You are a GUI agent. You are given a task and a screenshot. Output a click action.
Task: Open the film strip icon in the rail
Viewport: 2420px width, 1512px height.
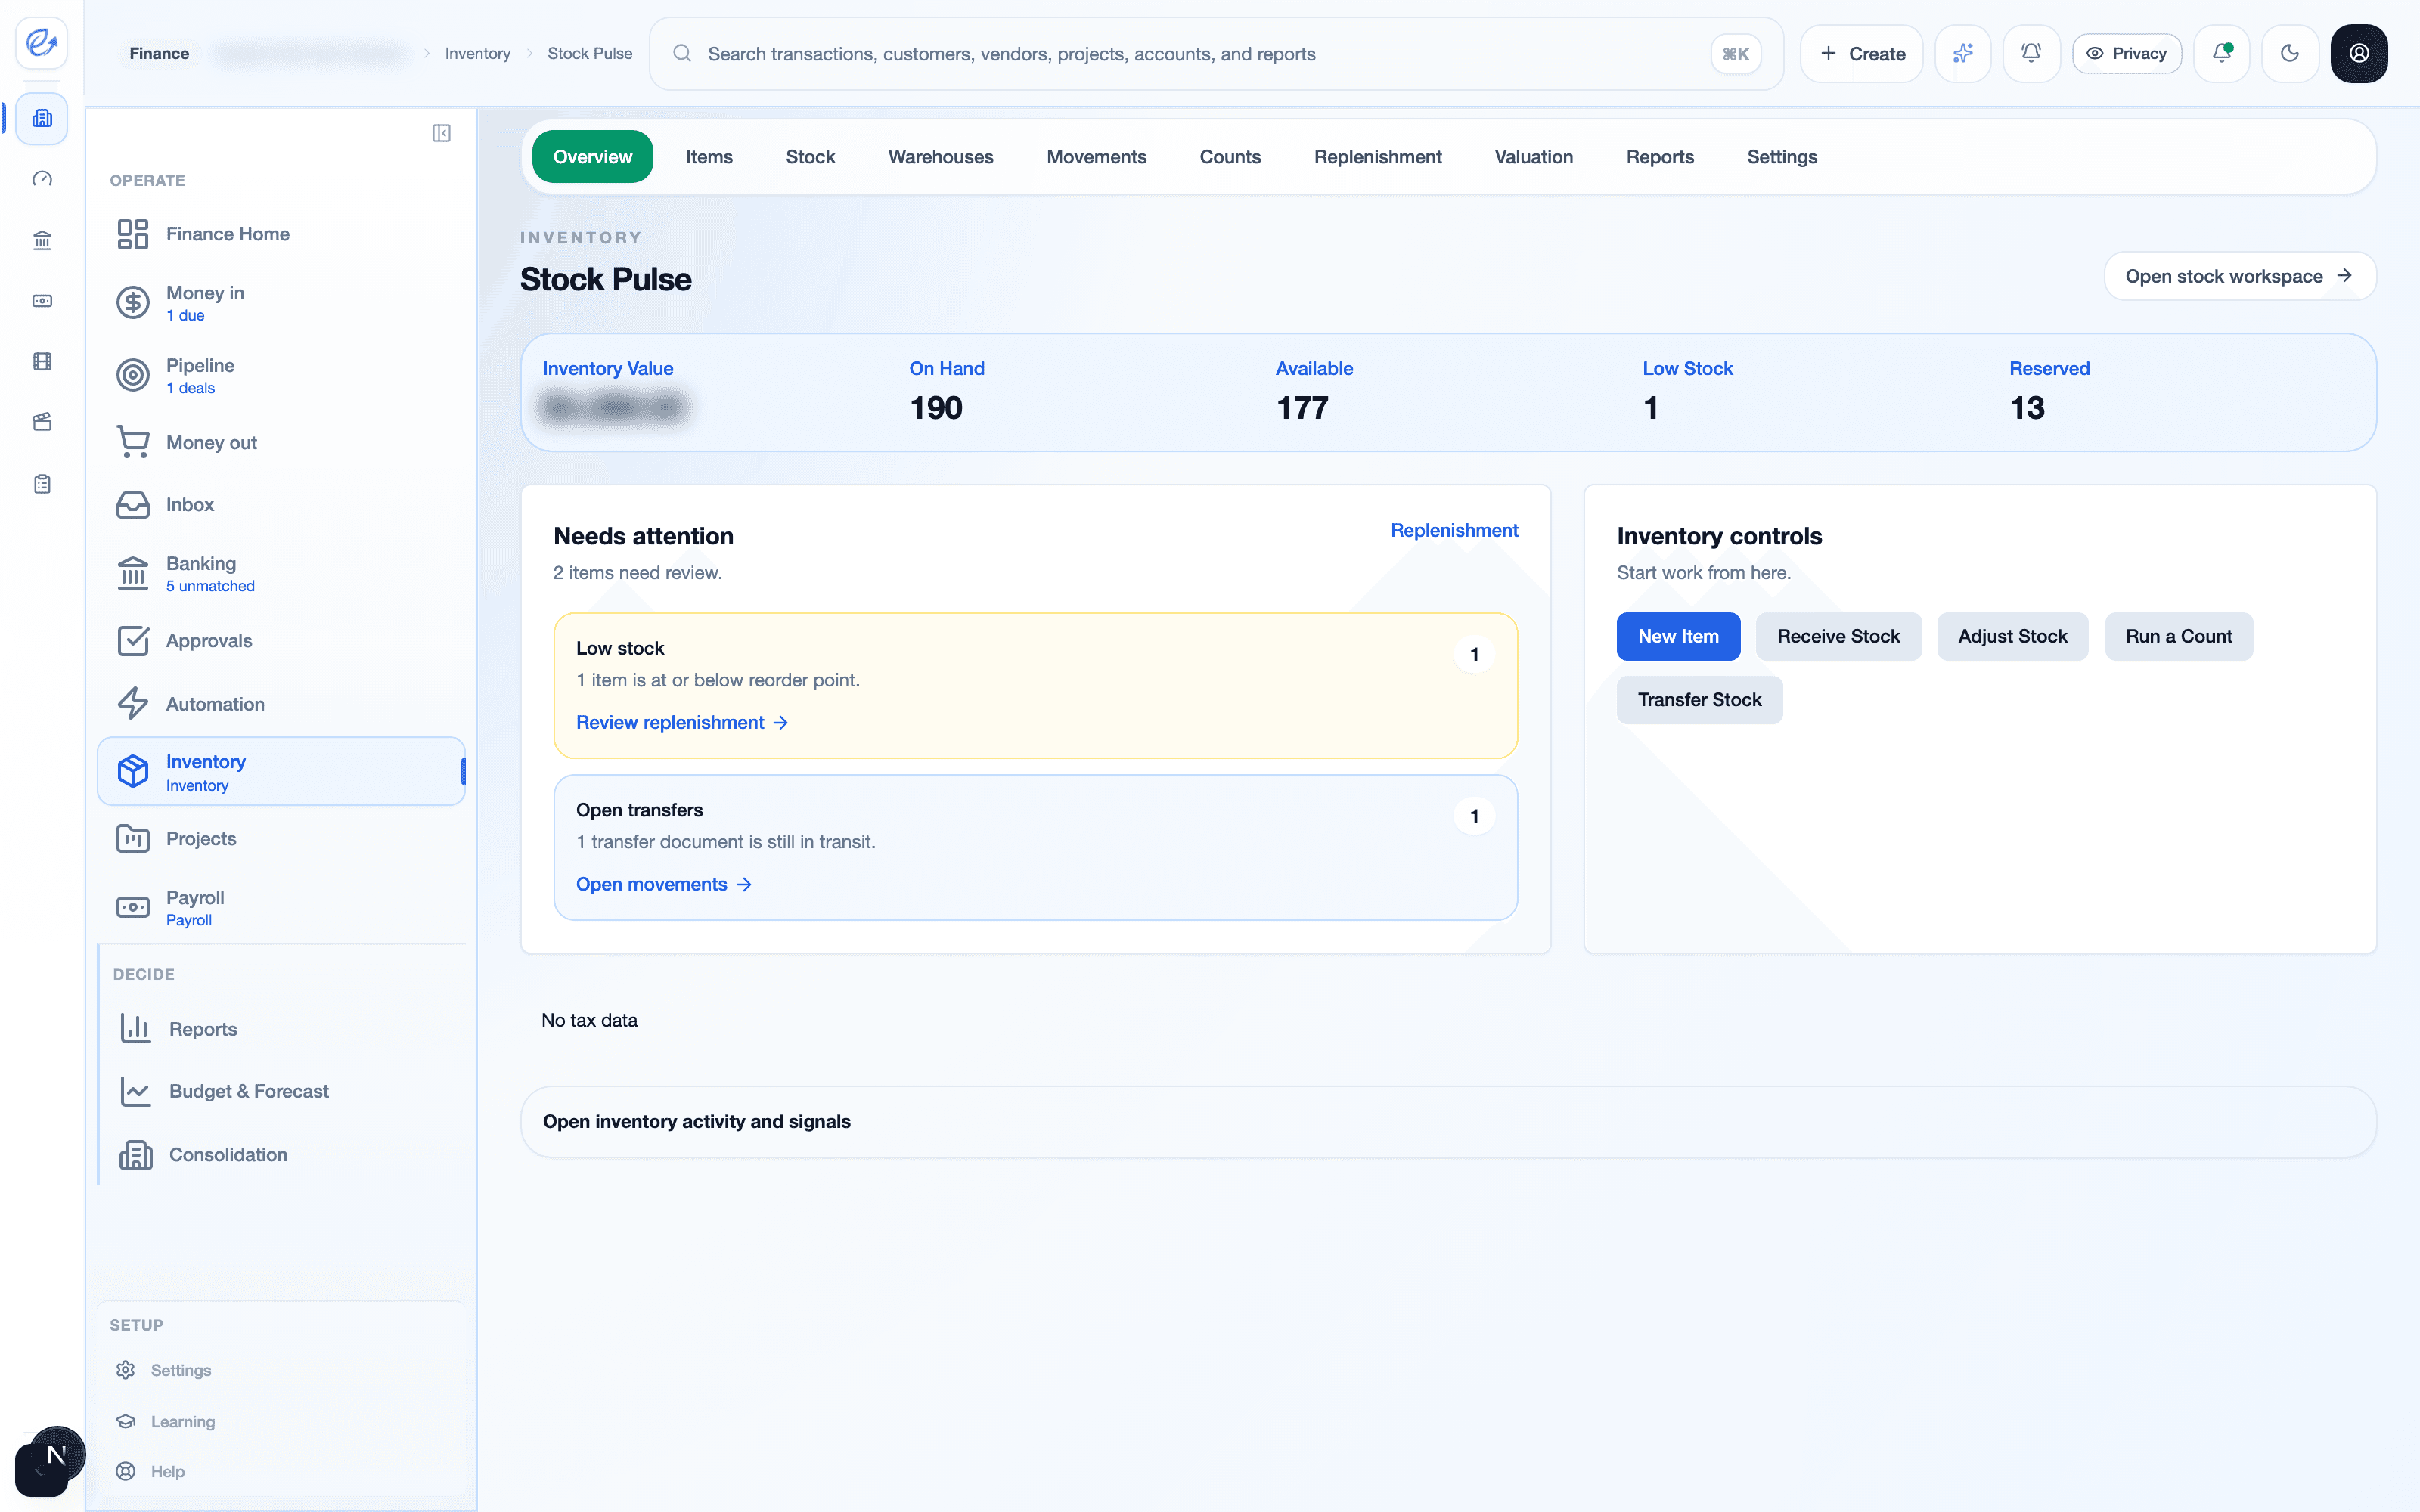coord(42,361)
